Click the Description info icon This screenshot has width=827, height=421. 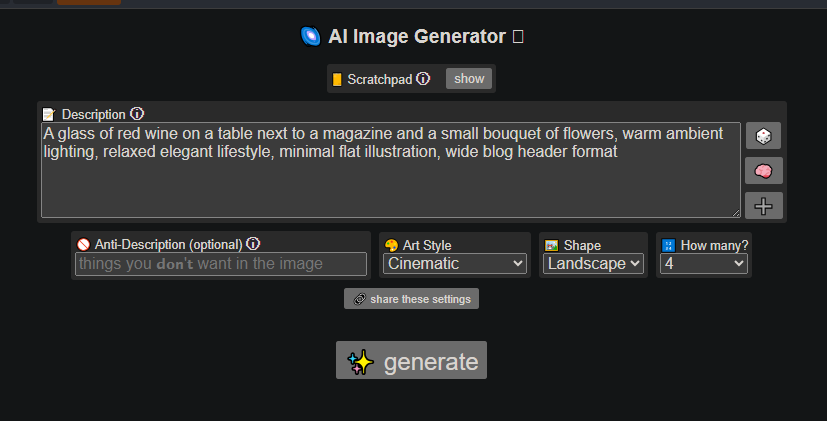point(137,114)
